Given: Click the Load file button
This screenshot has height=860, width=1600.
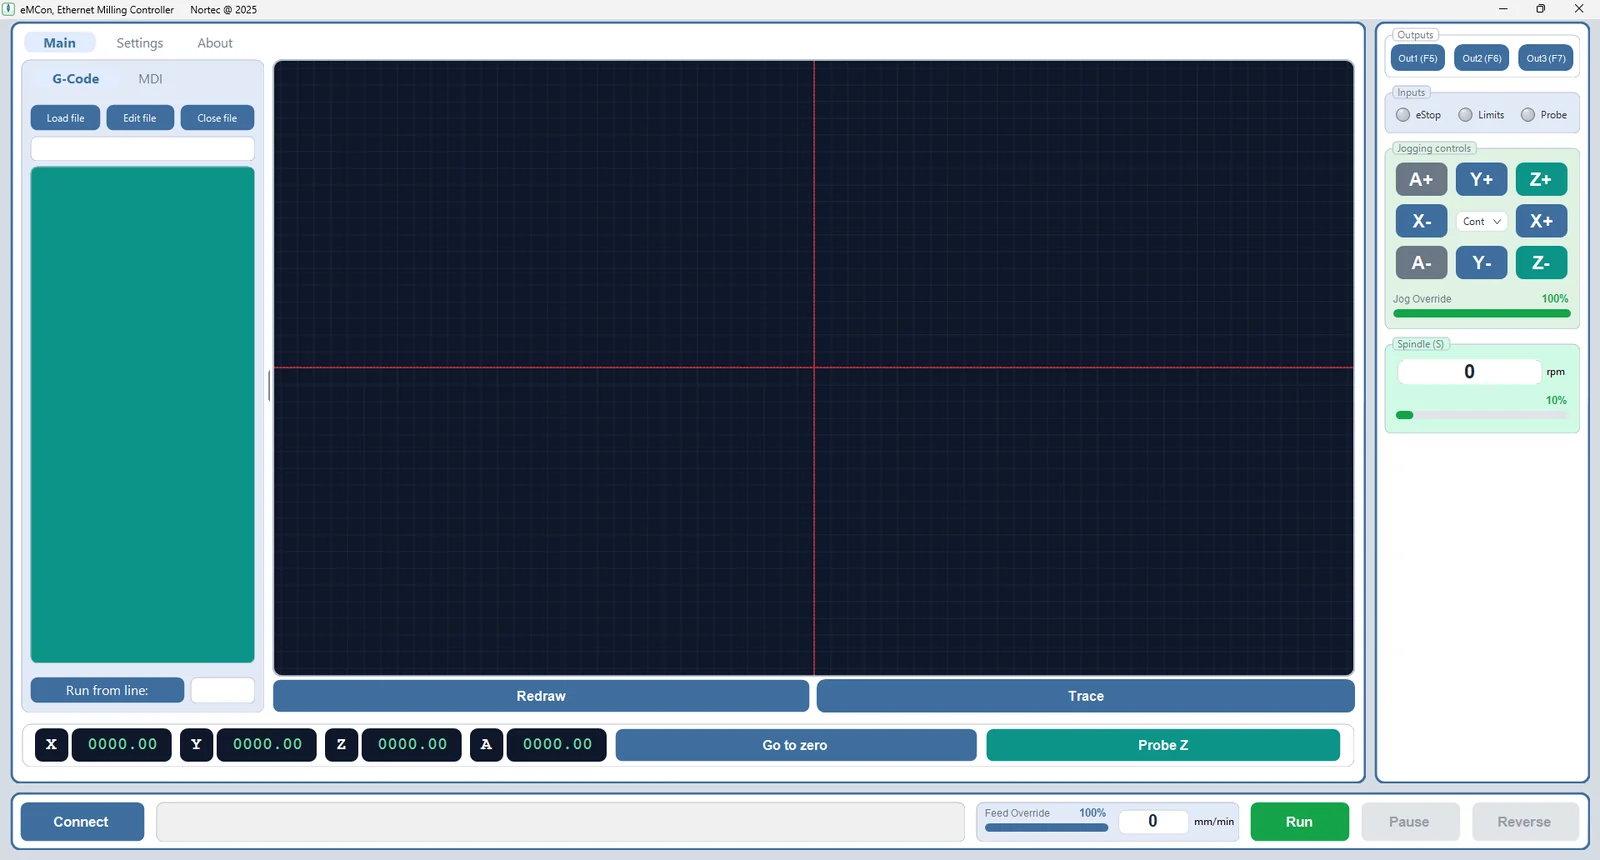Looking at the screenshot, I should tap(66, 118).
